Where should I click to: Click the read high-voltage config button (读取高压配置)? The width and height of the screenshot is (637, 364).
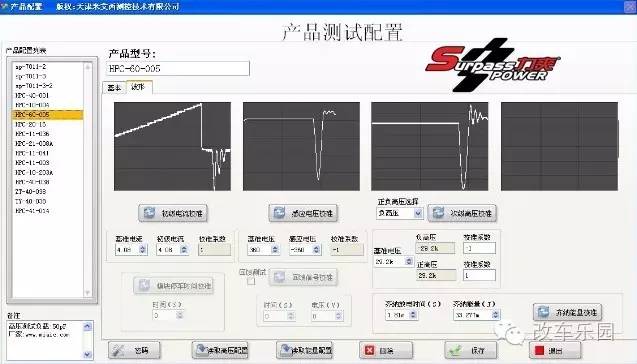pos(220,350)
